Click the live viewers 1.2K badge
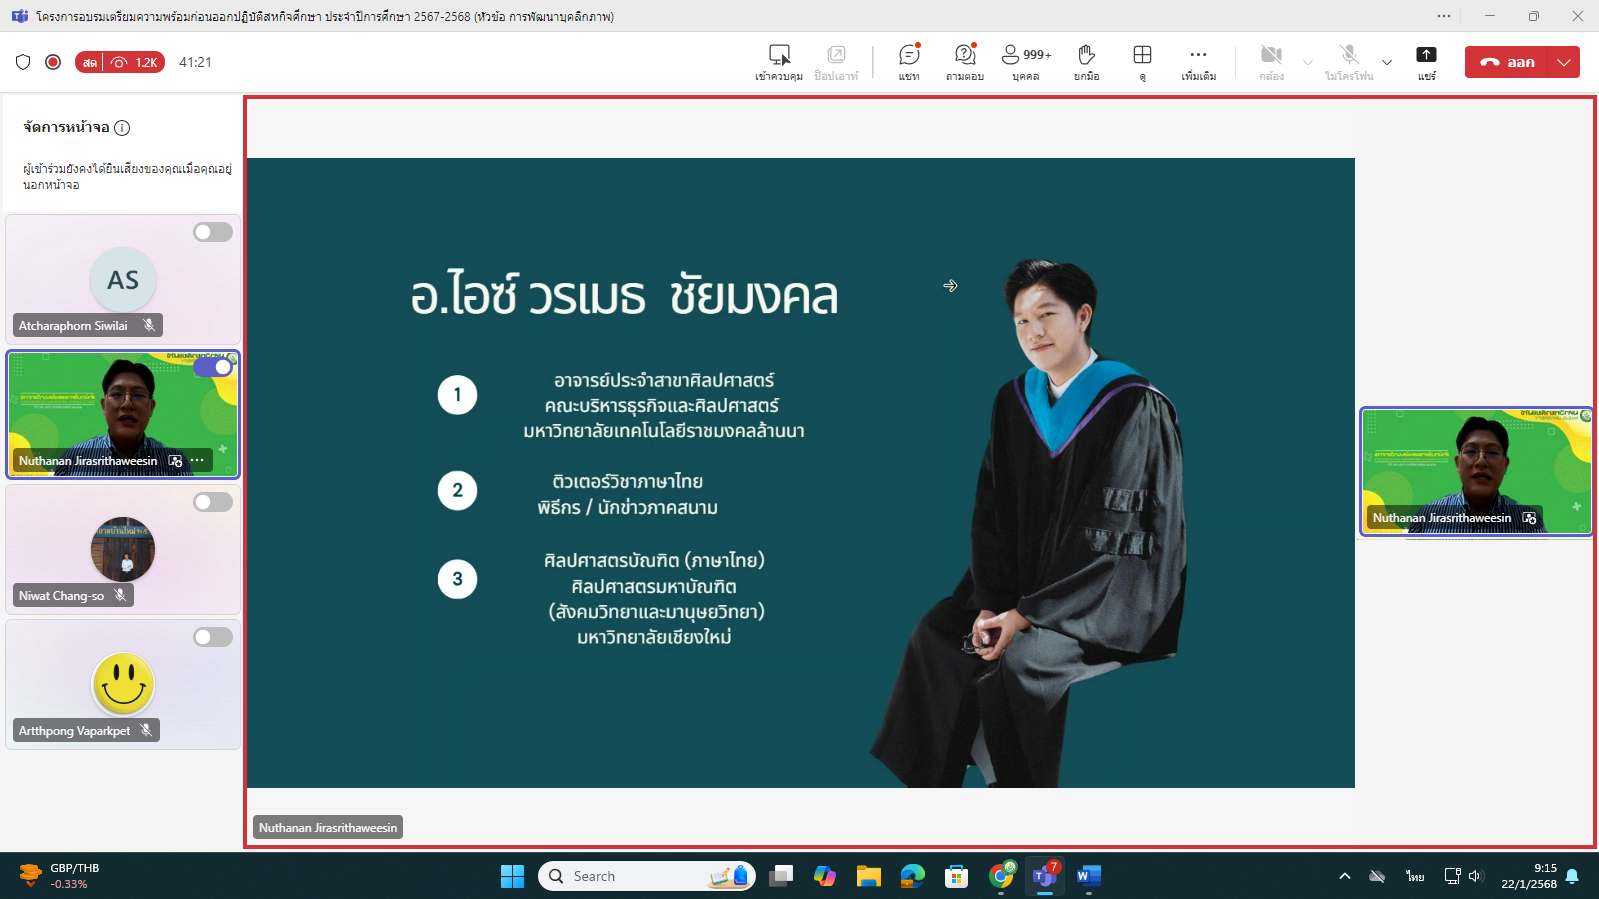1599x899 pixels. coord(120,62)
